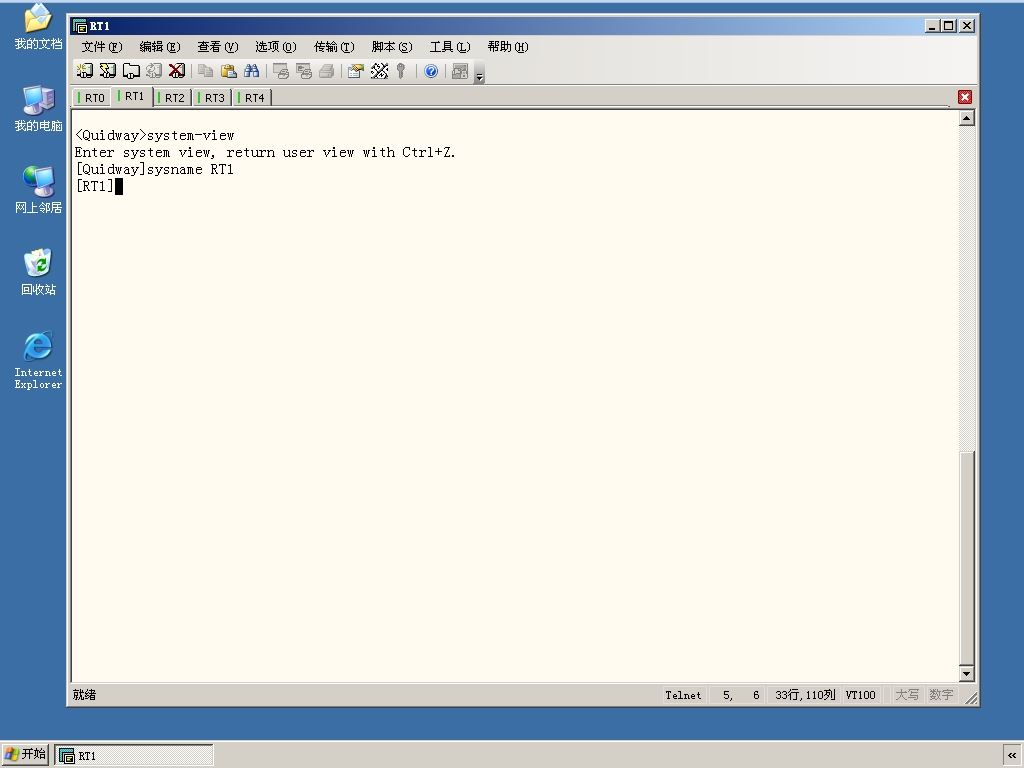This screenshot has width=1024, height=768.
Task: Click the Connect toolbar icon
Action: pos(84,71)
